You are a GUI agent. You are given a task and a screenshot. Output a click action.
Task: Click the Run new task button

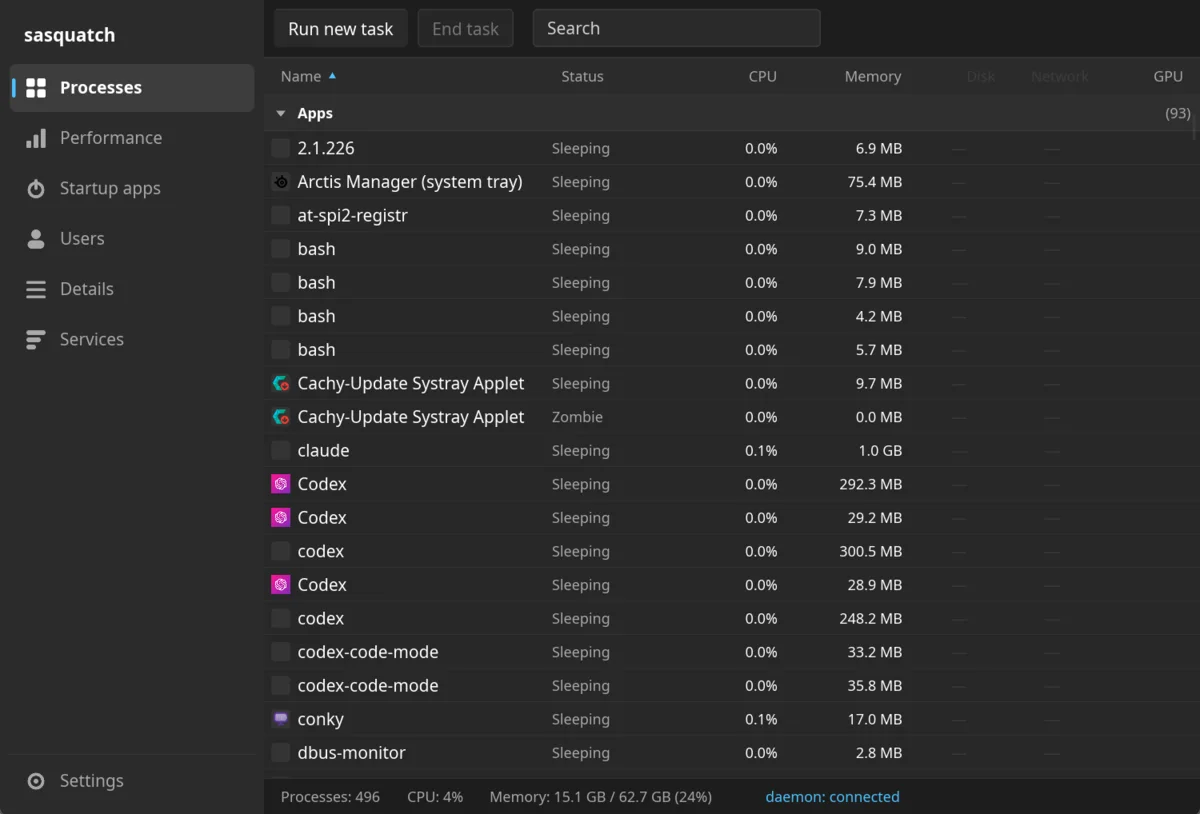point(340,29)
